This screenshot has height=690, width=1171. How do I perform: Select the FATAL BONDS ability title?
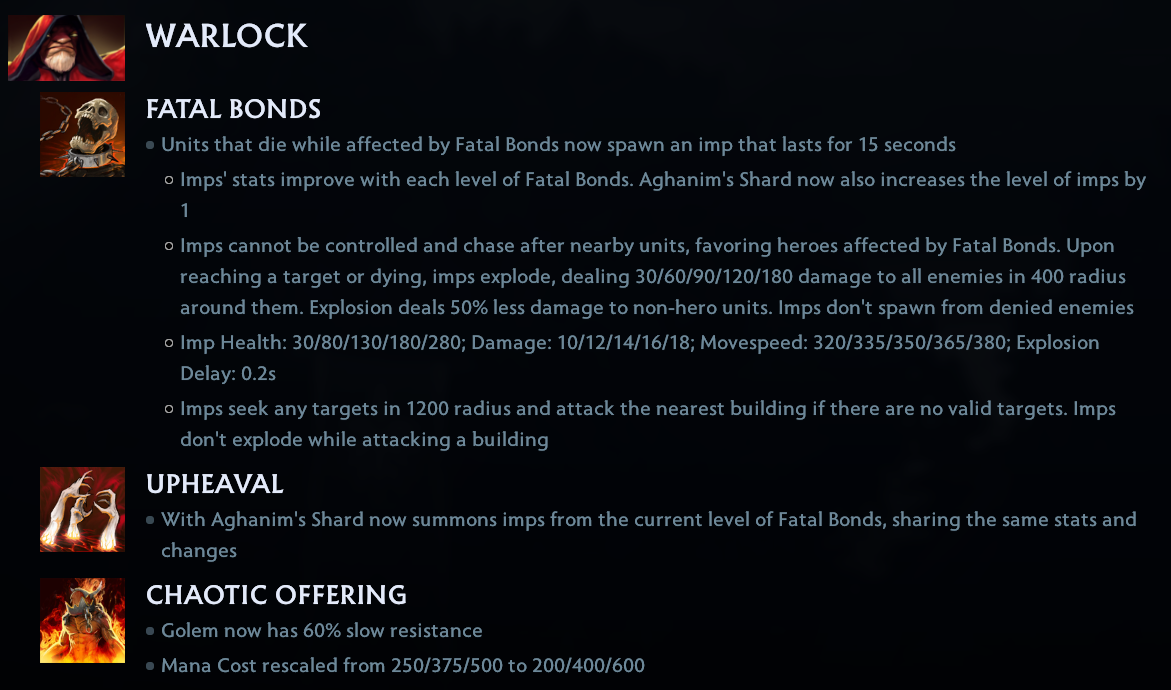[x=233, y=108]
